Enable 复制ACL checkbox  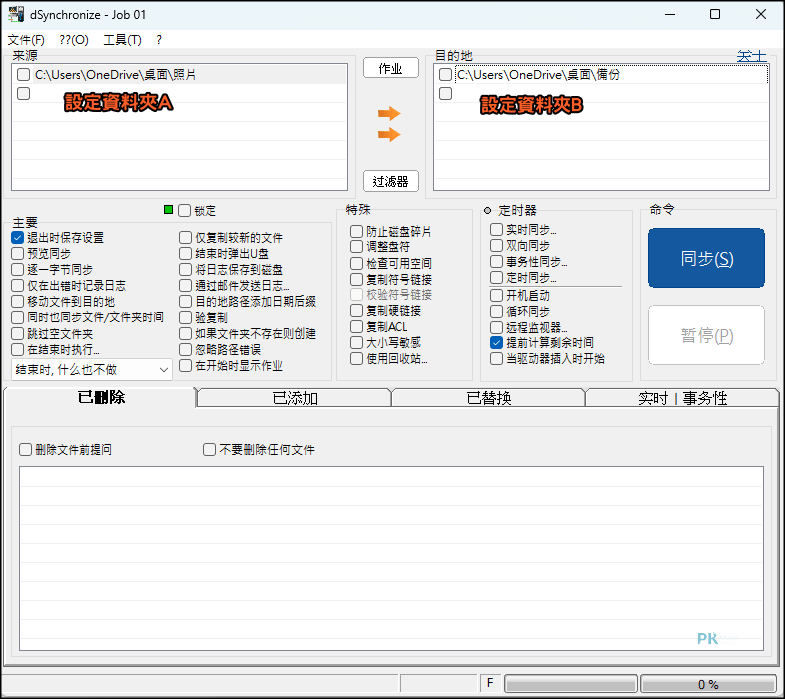pyautogui.click(x=356, y=327)
